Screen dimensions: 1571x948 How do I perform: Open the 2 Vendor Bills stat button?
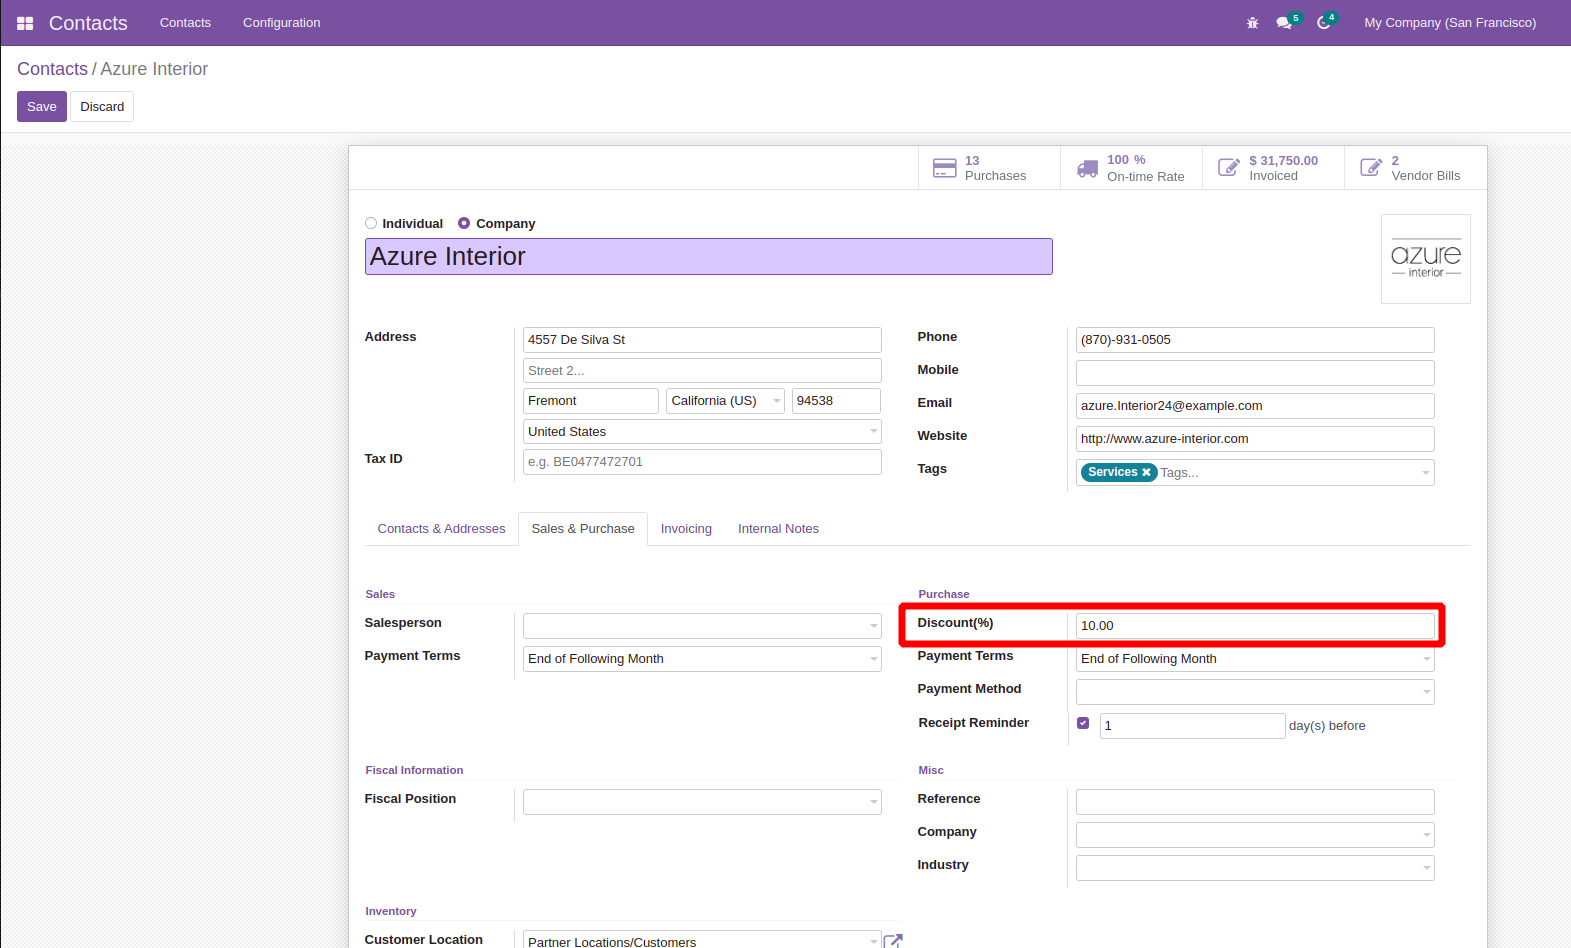[1416, 168]
